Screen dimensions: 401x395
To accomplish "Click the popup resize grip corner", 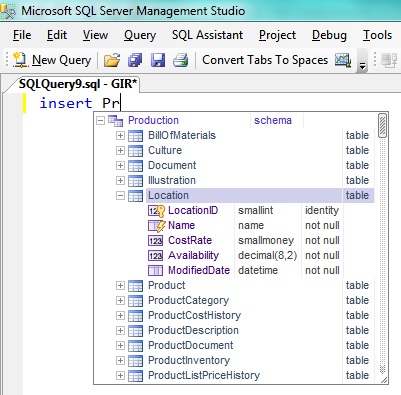I will [384, 380].
